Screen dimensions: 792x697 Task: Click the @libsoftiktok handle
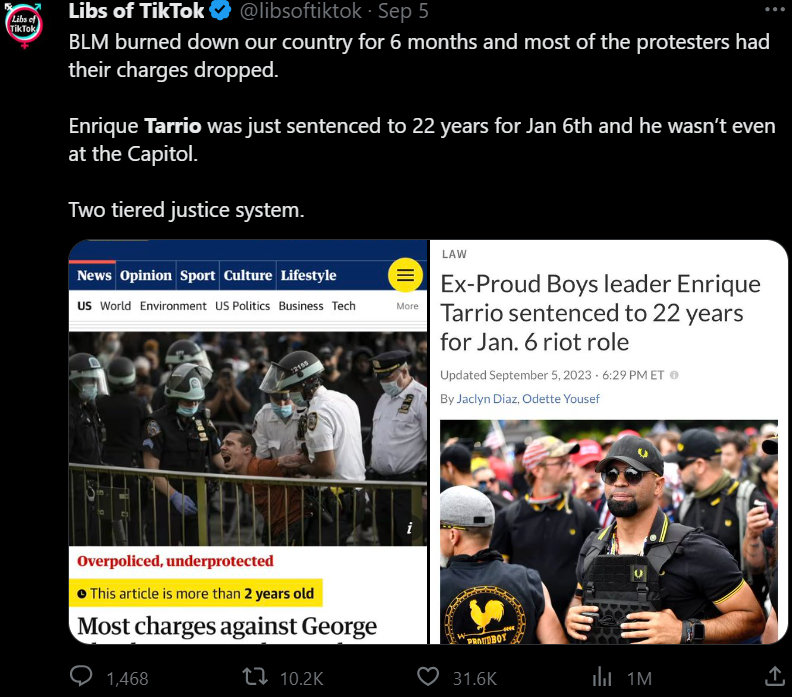[301, 11]
